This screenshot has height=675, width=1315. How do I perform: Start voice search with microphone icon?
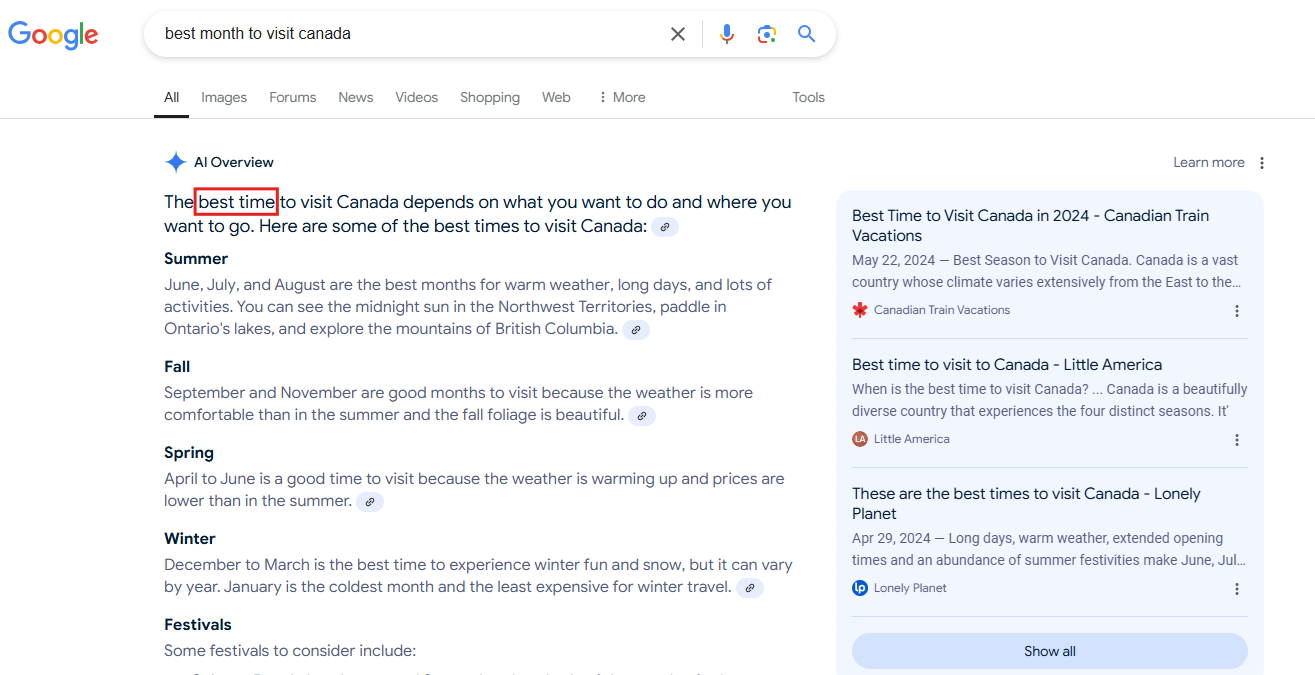pos(727,34)
